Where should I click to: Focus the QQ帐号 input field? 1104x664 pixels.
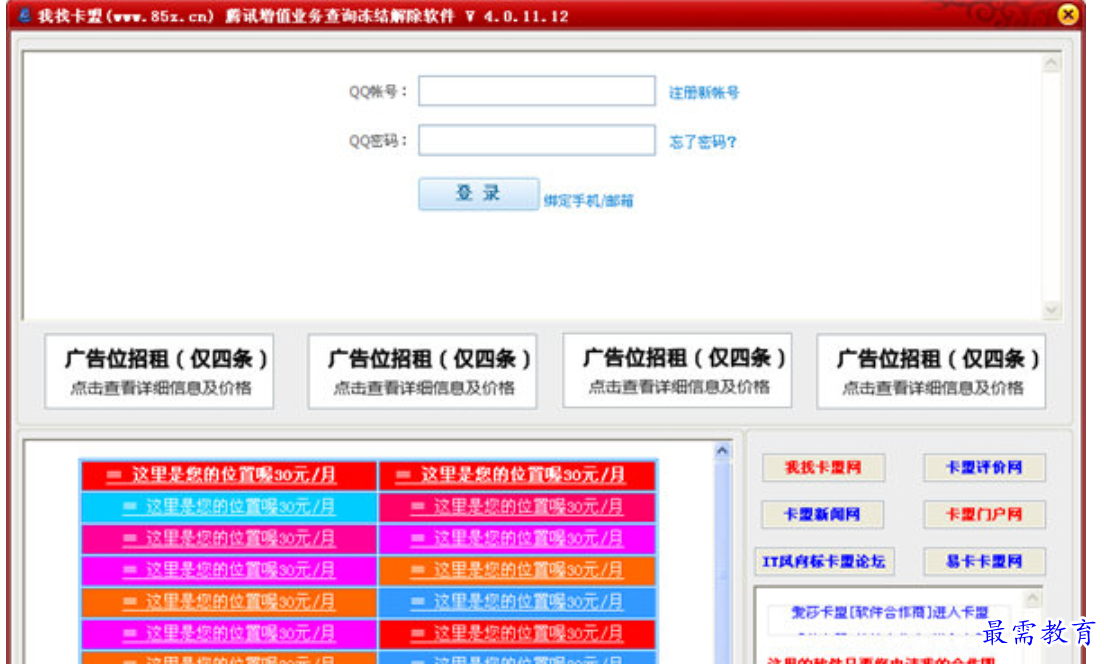tap(537, 91)
